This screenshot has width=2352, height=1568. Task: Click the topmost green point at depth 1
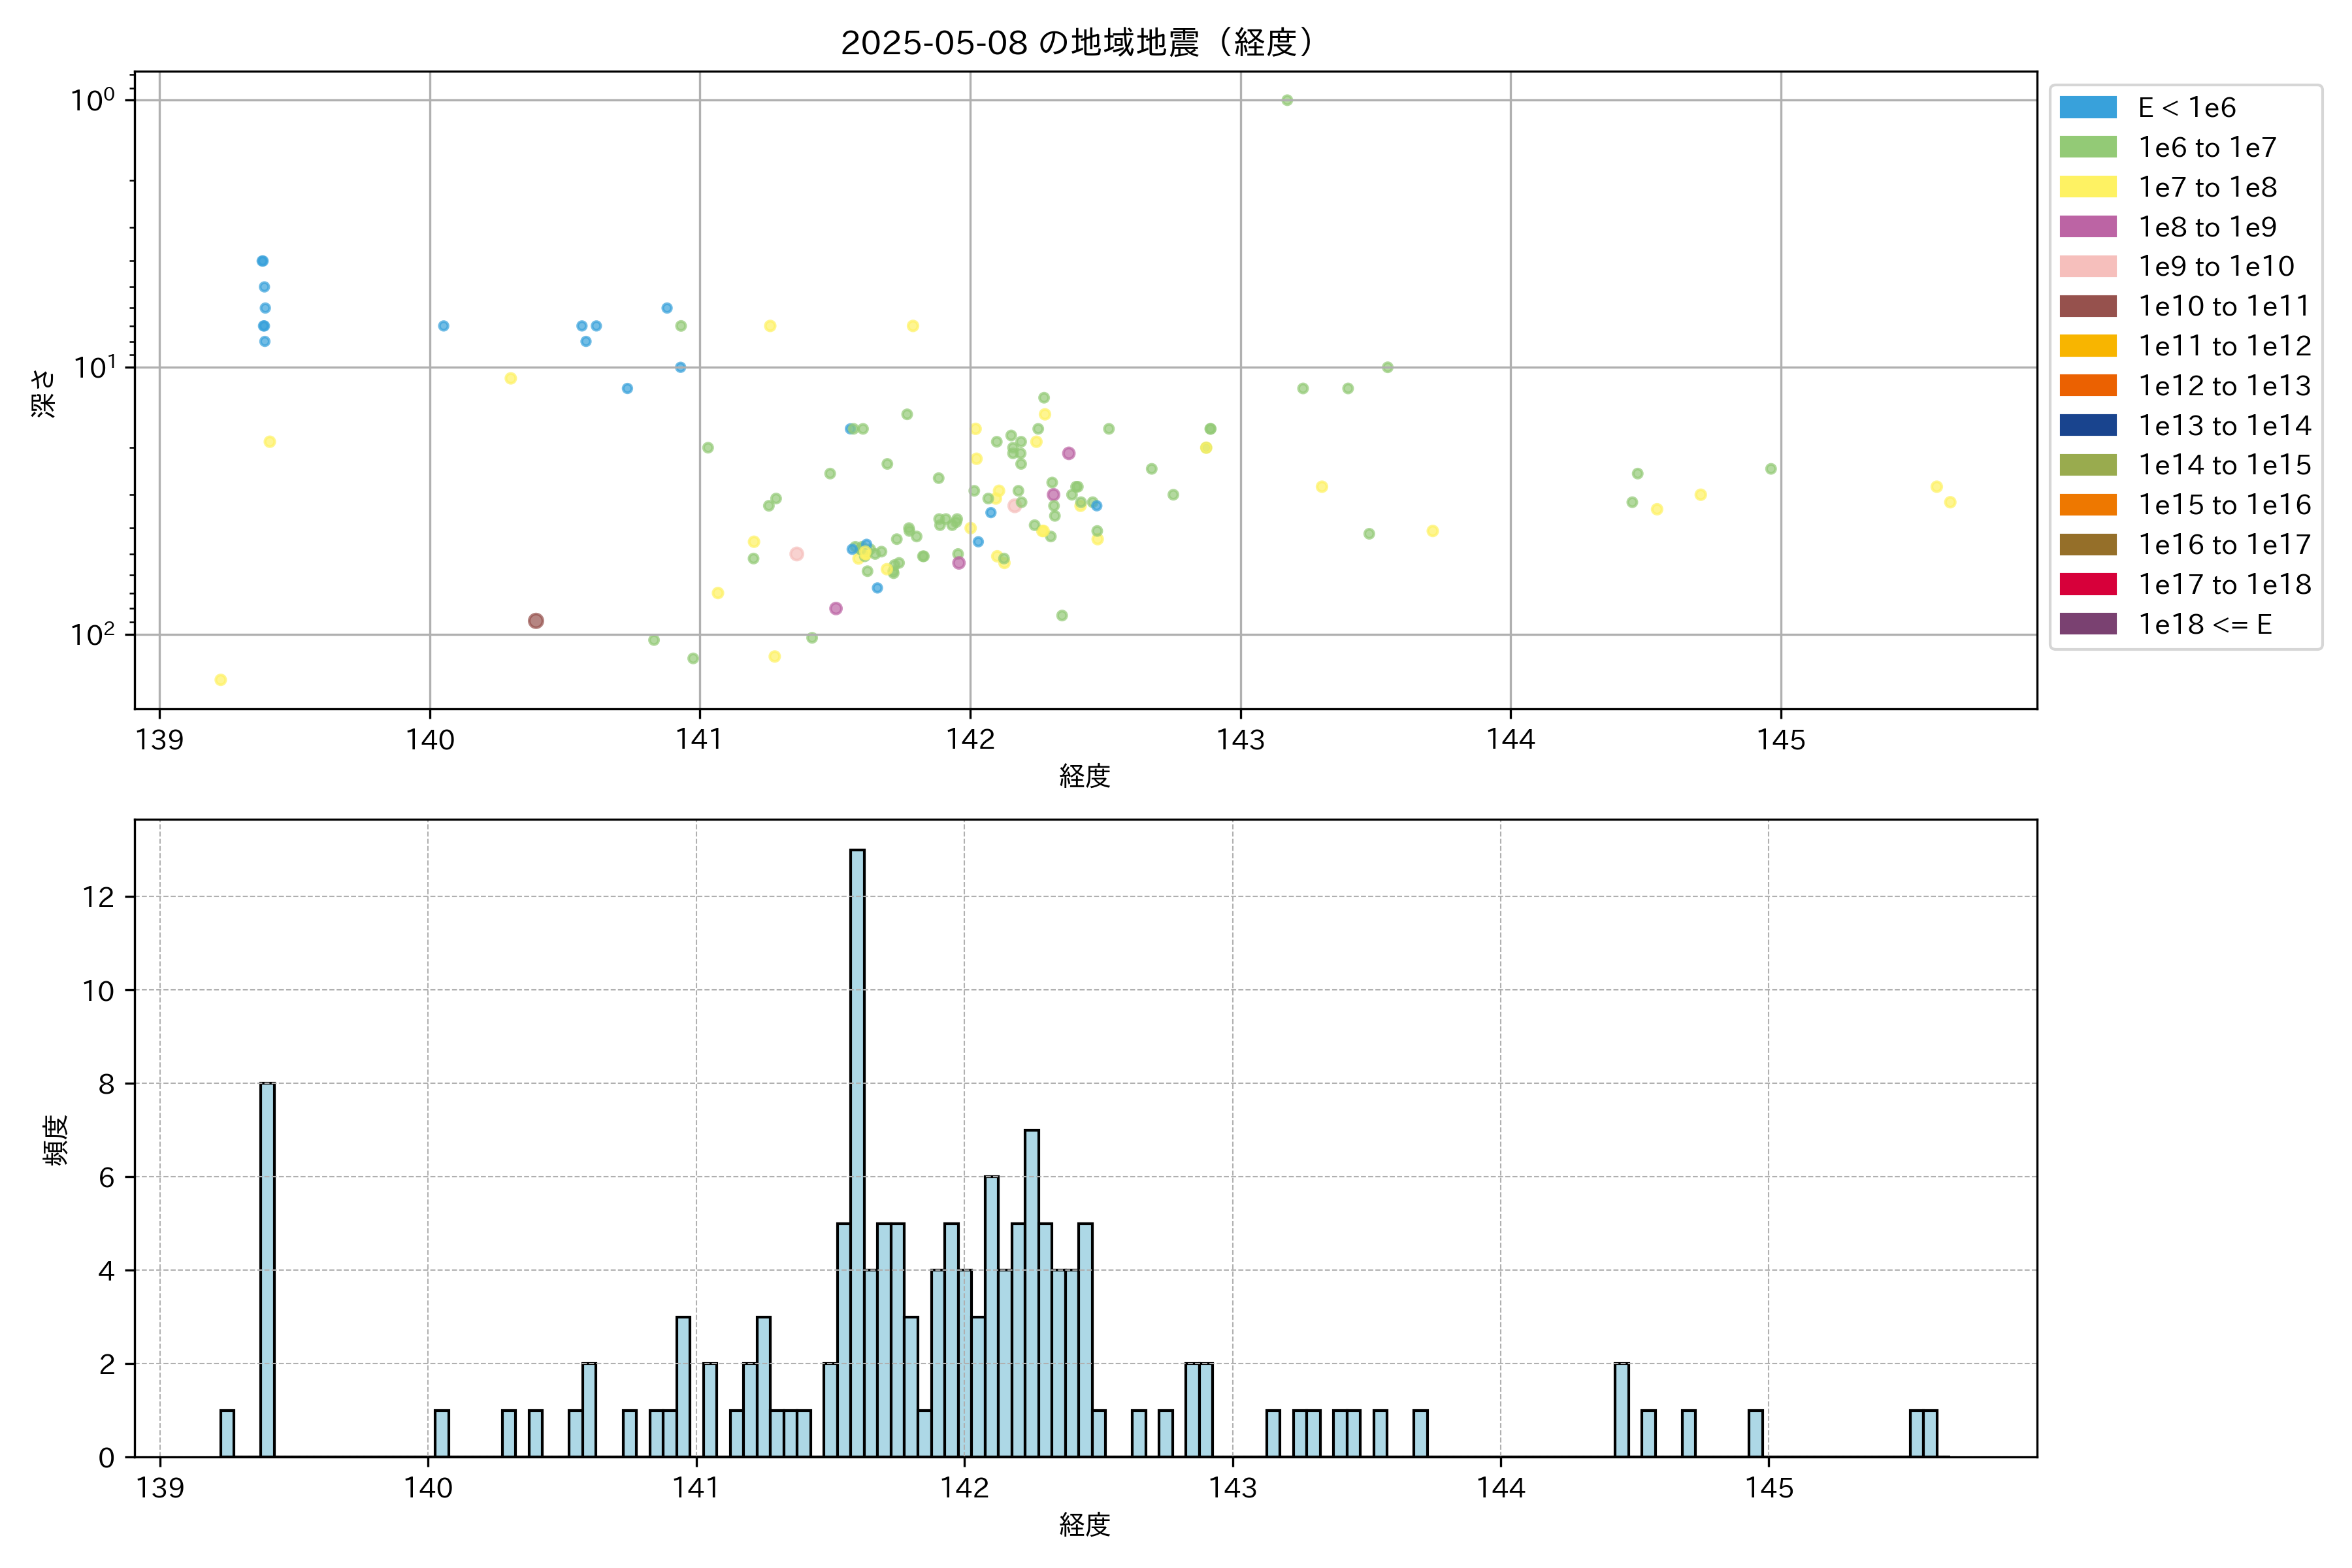pos(1287,100)
